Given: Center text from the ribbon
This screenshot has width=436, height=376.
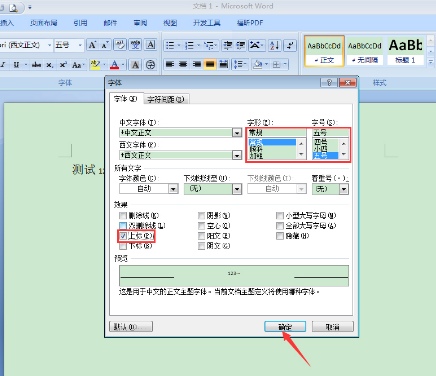Looking at the screenshot, I should point(183,64).
